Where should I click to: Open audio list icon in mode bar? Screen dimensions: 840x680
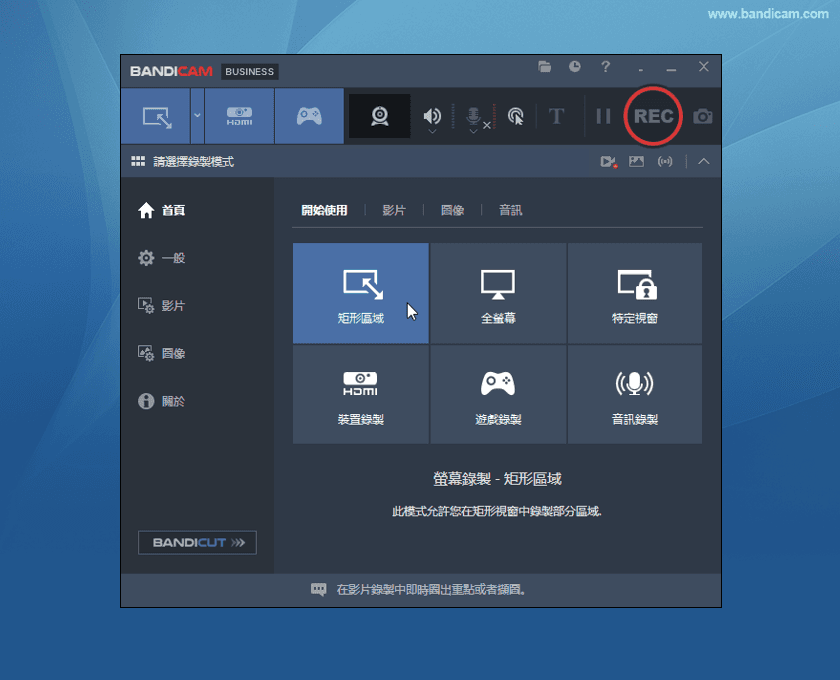coord(665,161)
